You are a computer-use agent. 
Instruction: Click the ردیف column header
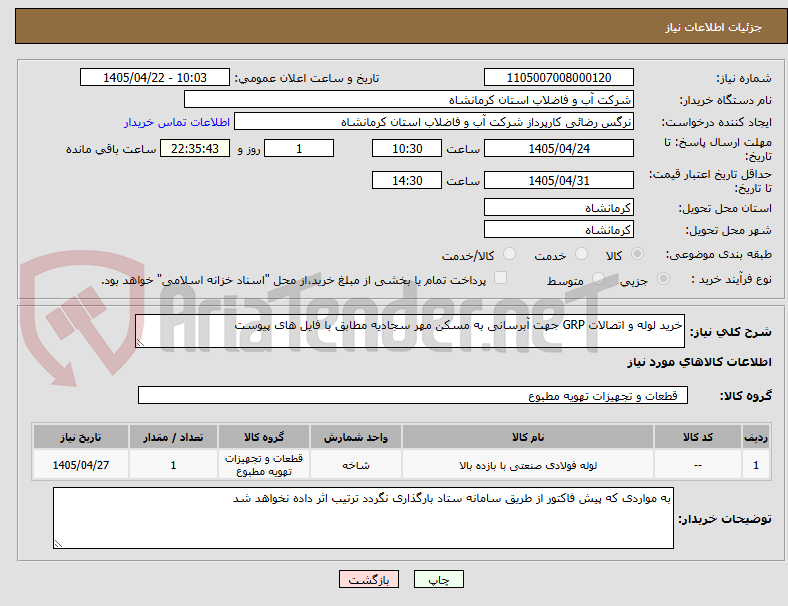click(755, 437)
